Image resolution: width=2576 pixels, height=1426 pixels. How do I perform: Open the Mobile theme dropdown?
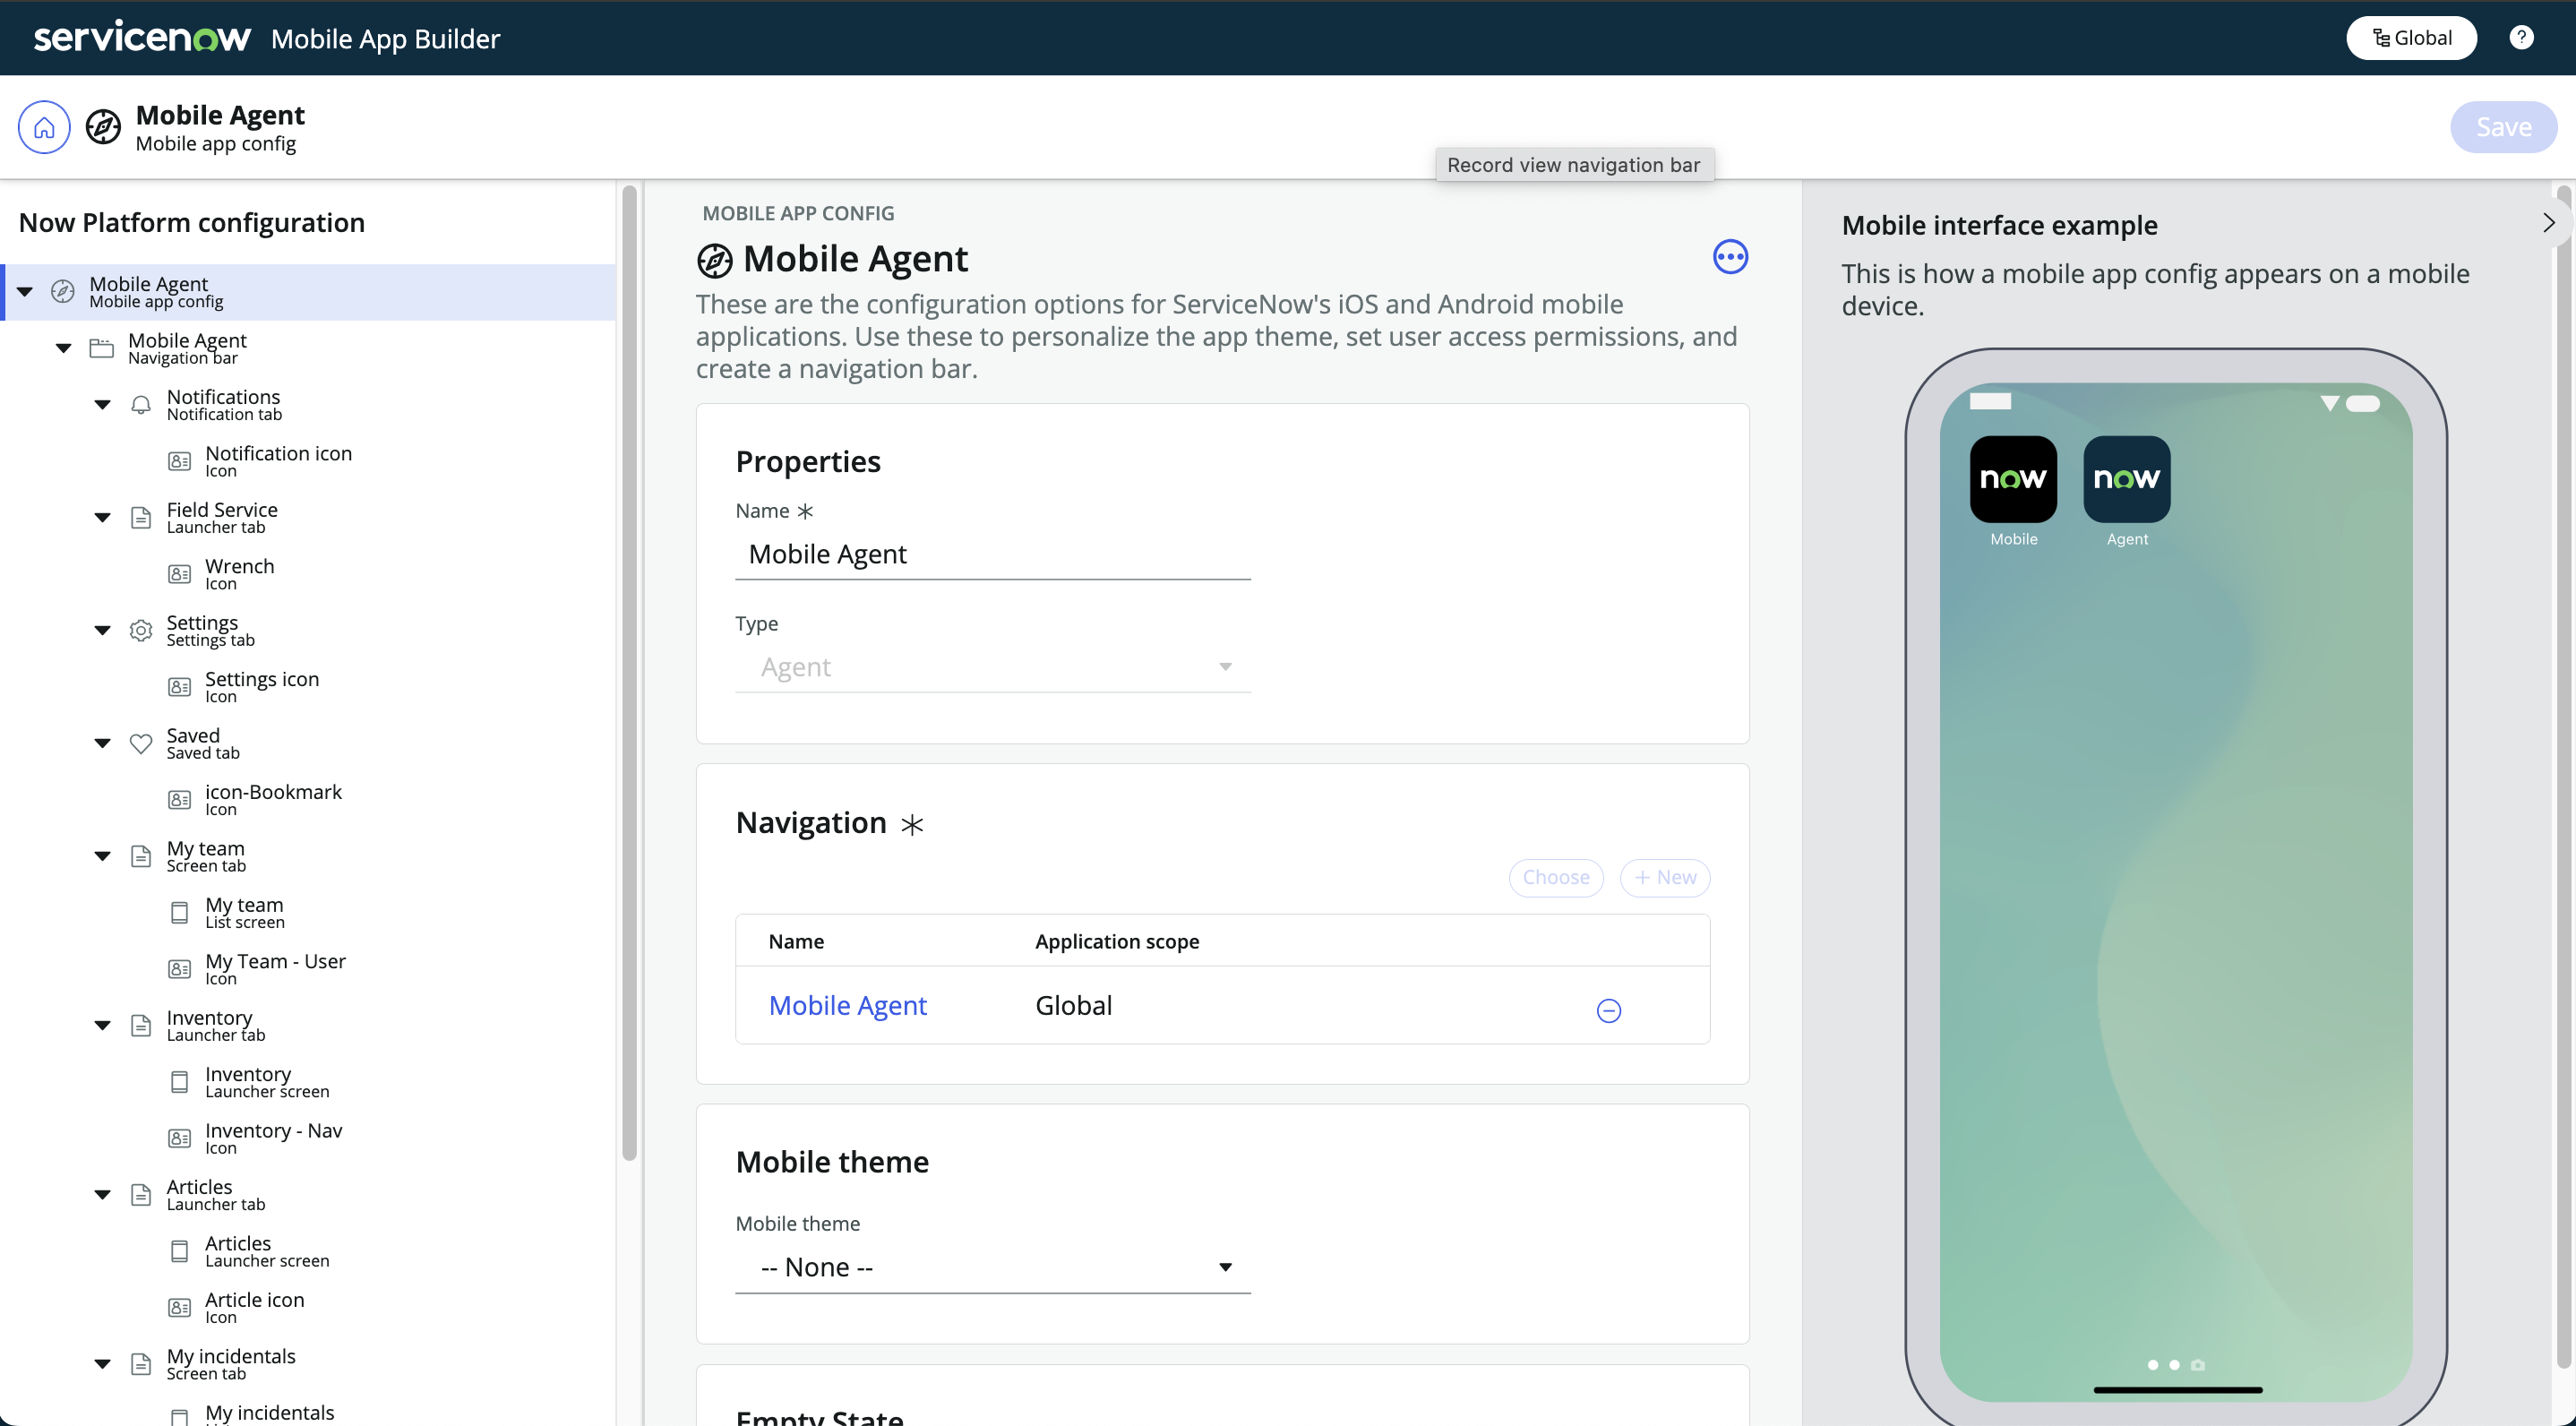[x=993, y=1268]
